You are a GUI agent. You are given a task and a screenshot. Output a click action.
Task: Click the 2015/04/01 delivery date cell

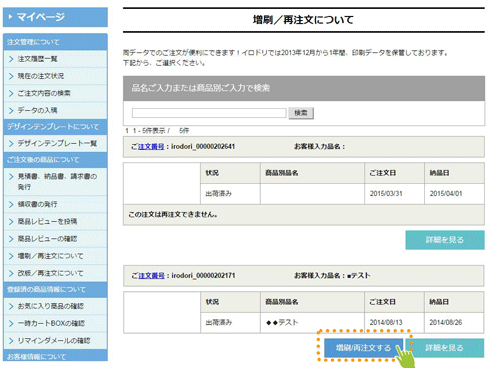pos(454,194)
